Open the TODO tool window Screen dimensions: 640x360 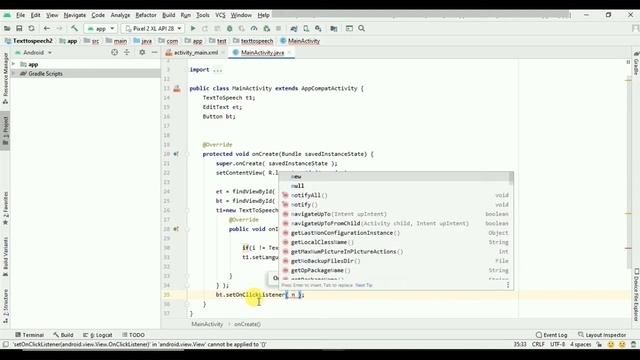(x=133, y=335)
